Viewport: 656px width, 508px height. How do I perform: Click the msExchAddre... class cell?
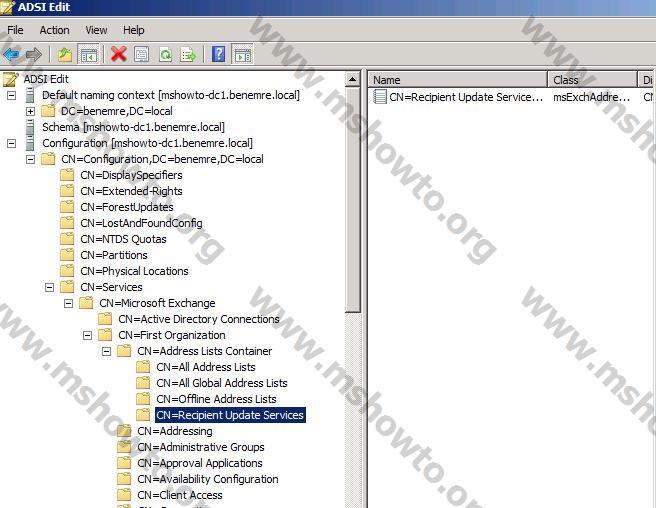(592, 97)
